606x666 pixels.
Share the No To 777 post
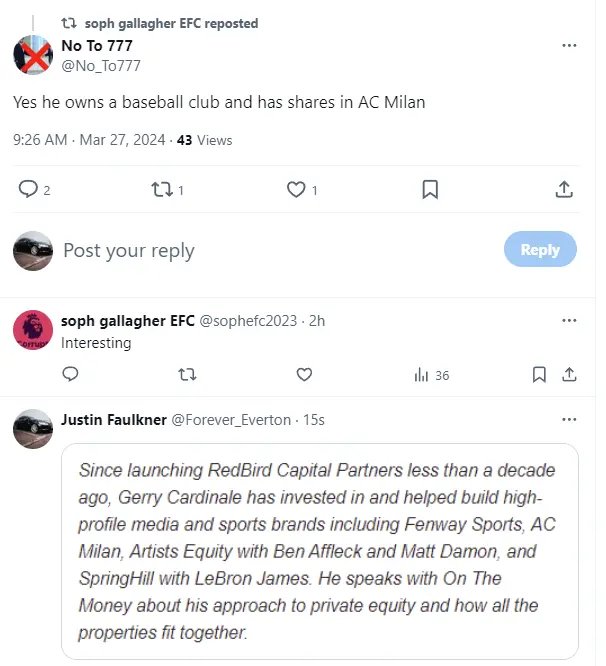pyautogui.click(x=564, y=189)
